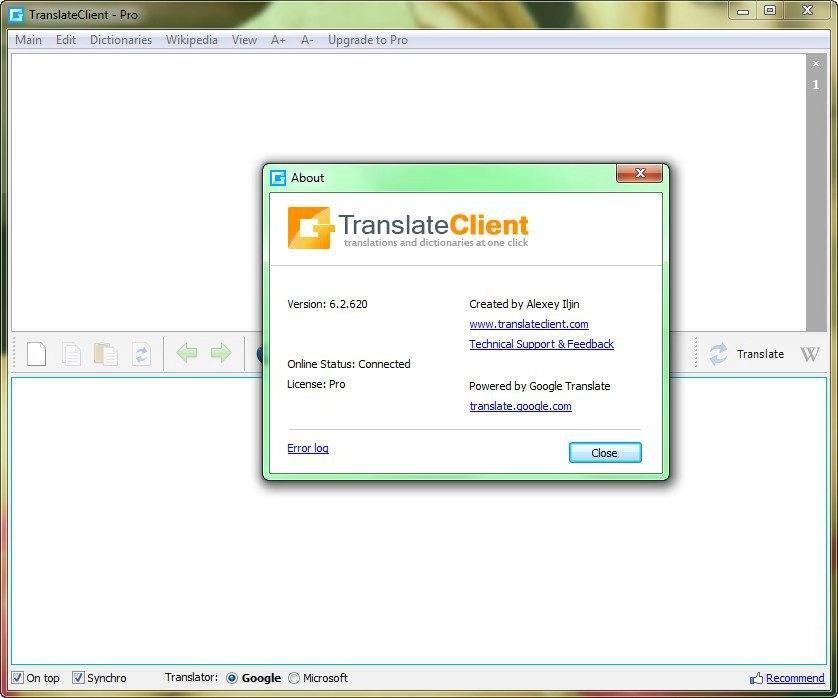The height and width of the screenshot is (698, 838).
Task: Click the TranslateClient logo in About dialog
Action: coord(408,228)
